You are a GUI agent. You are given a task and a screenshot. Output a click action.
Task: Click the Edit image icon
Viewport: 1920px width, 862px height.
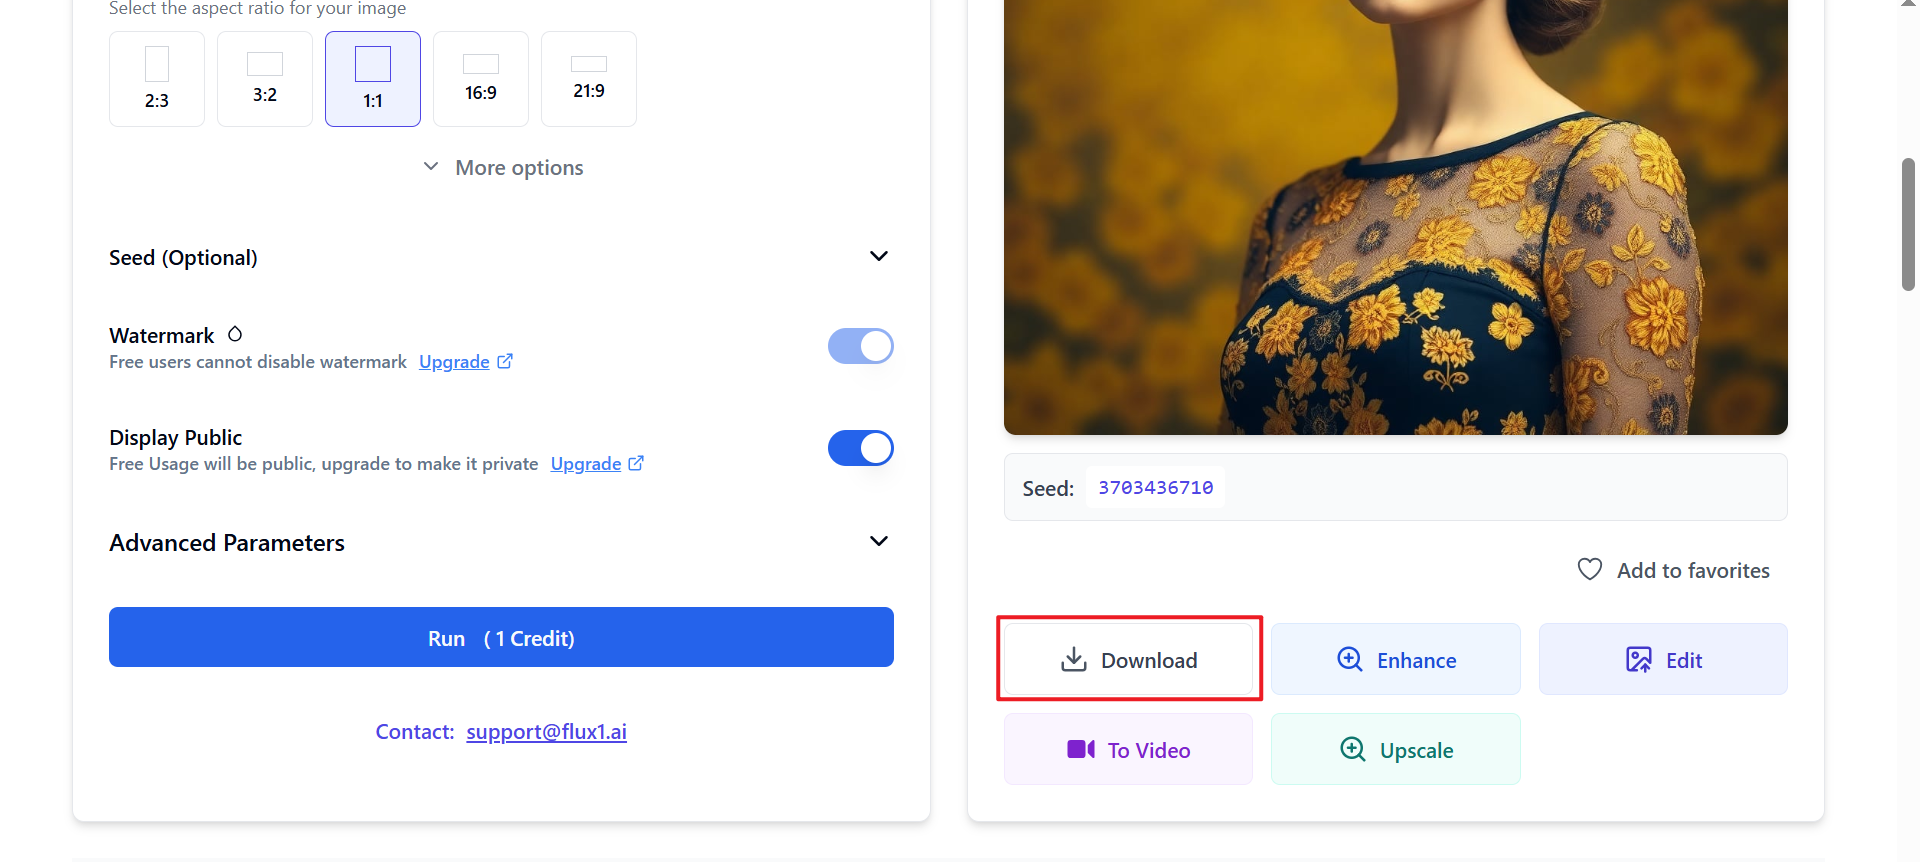tap(1638, 660)
